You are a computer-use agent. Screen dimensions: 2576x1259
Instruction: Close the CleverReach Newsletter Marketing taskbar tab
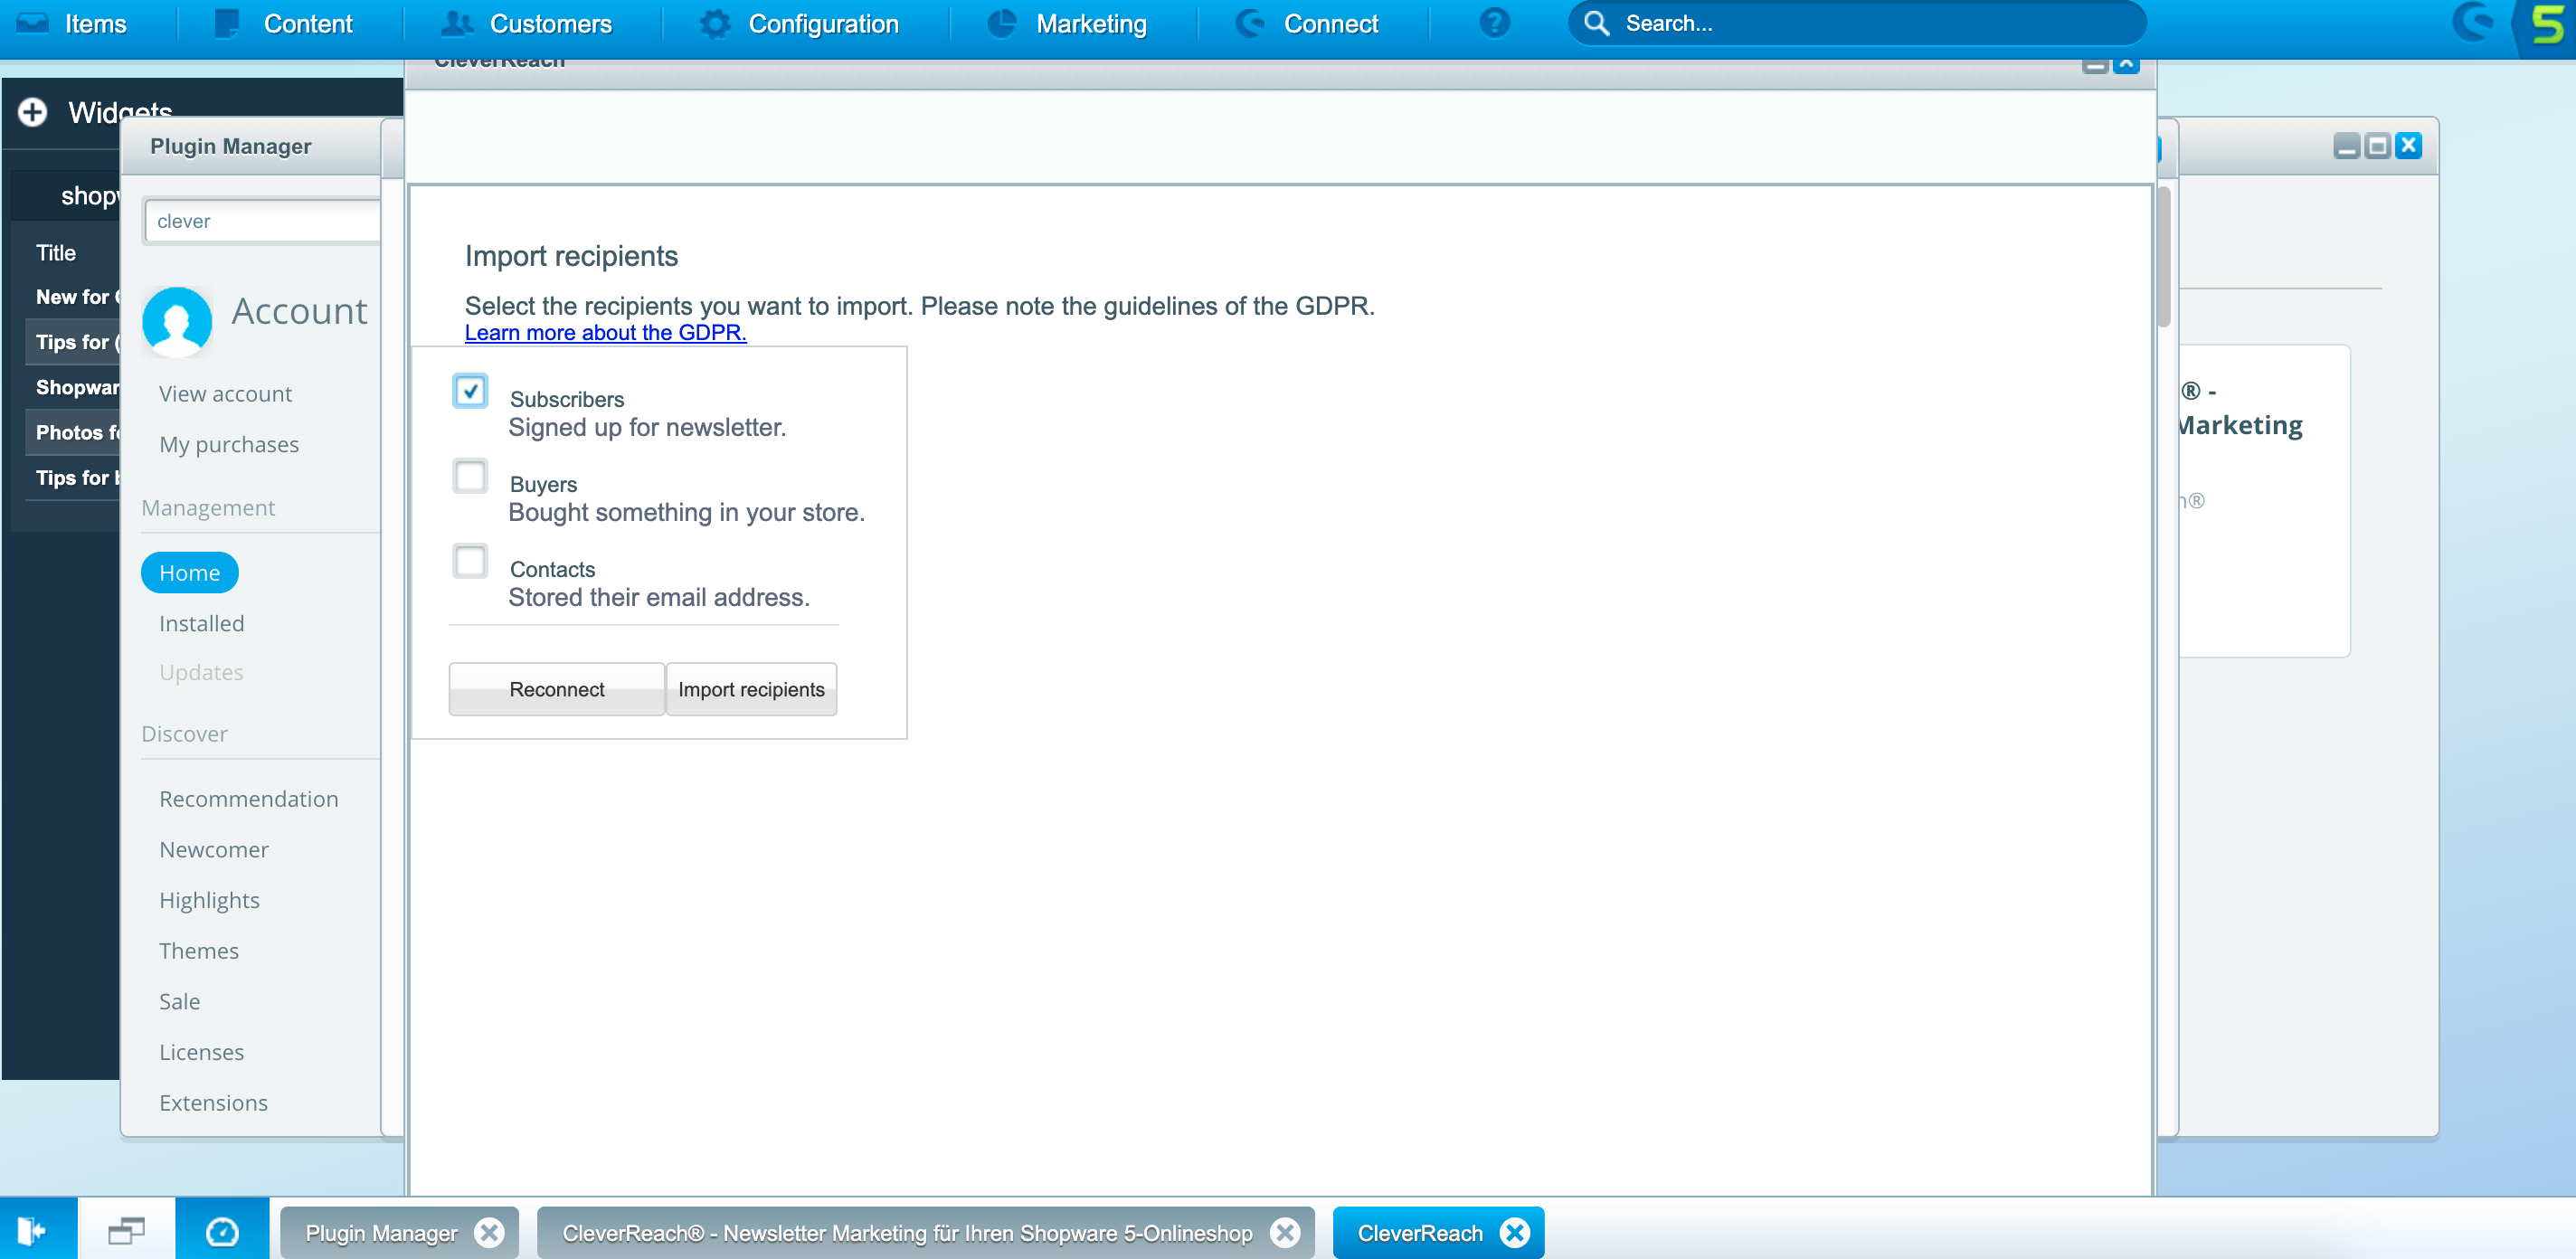coord(1285,1233)
